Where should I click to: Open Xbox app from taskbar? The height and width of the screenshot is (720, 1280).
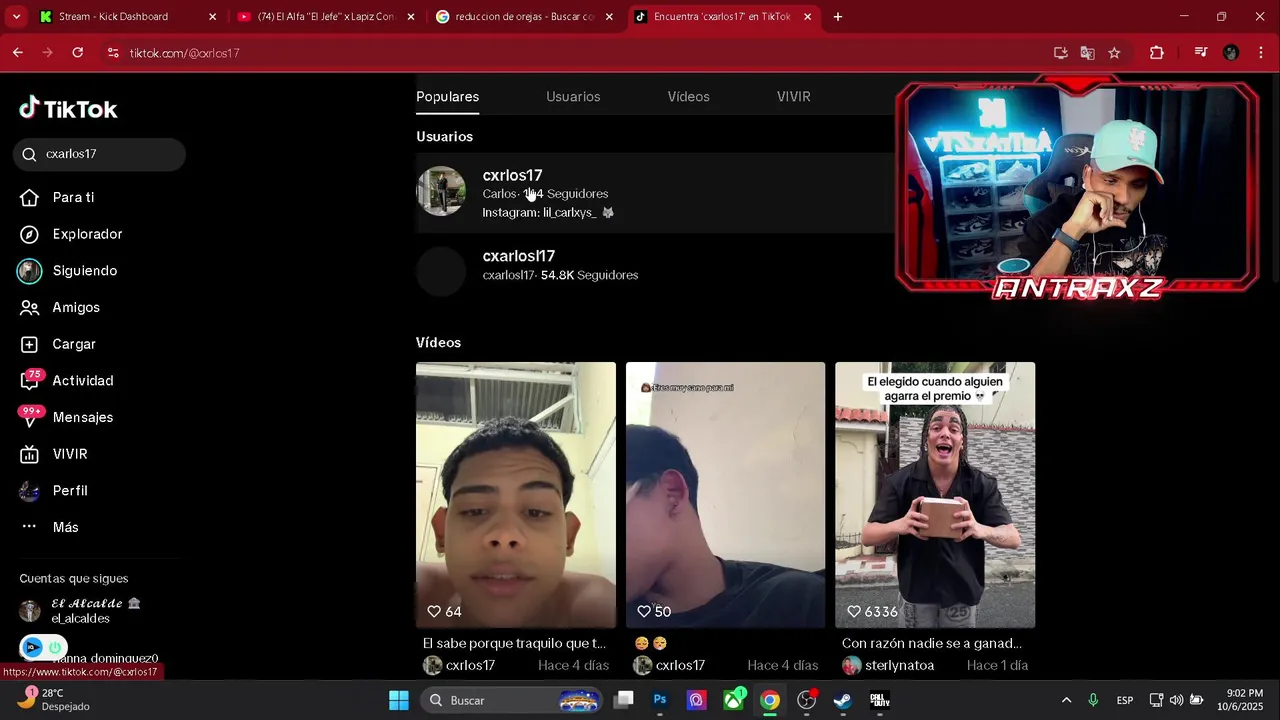[x=734, y=700]
